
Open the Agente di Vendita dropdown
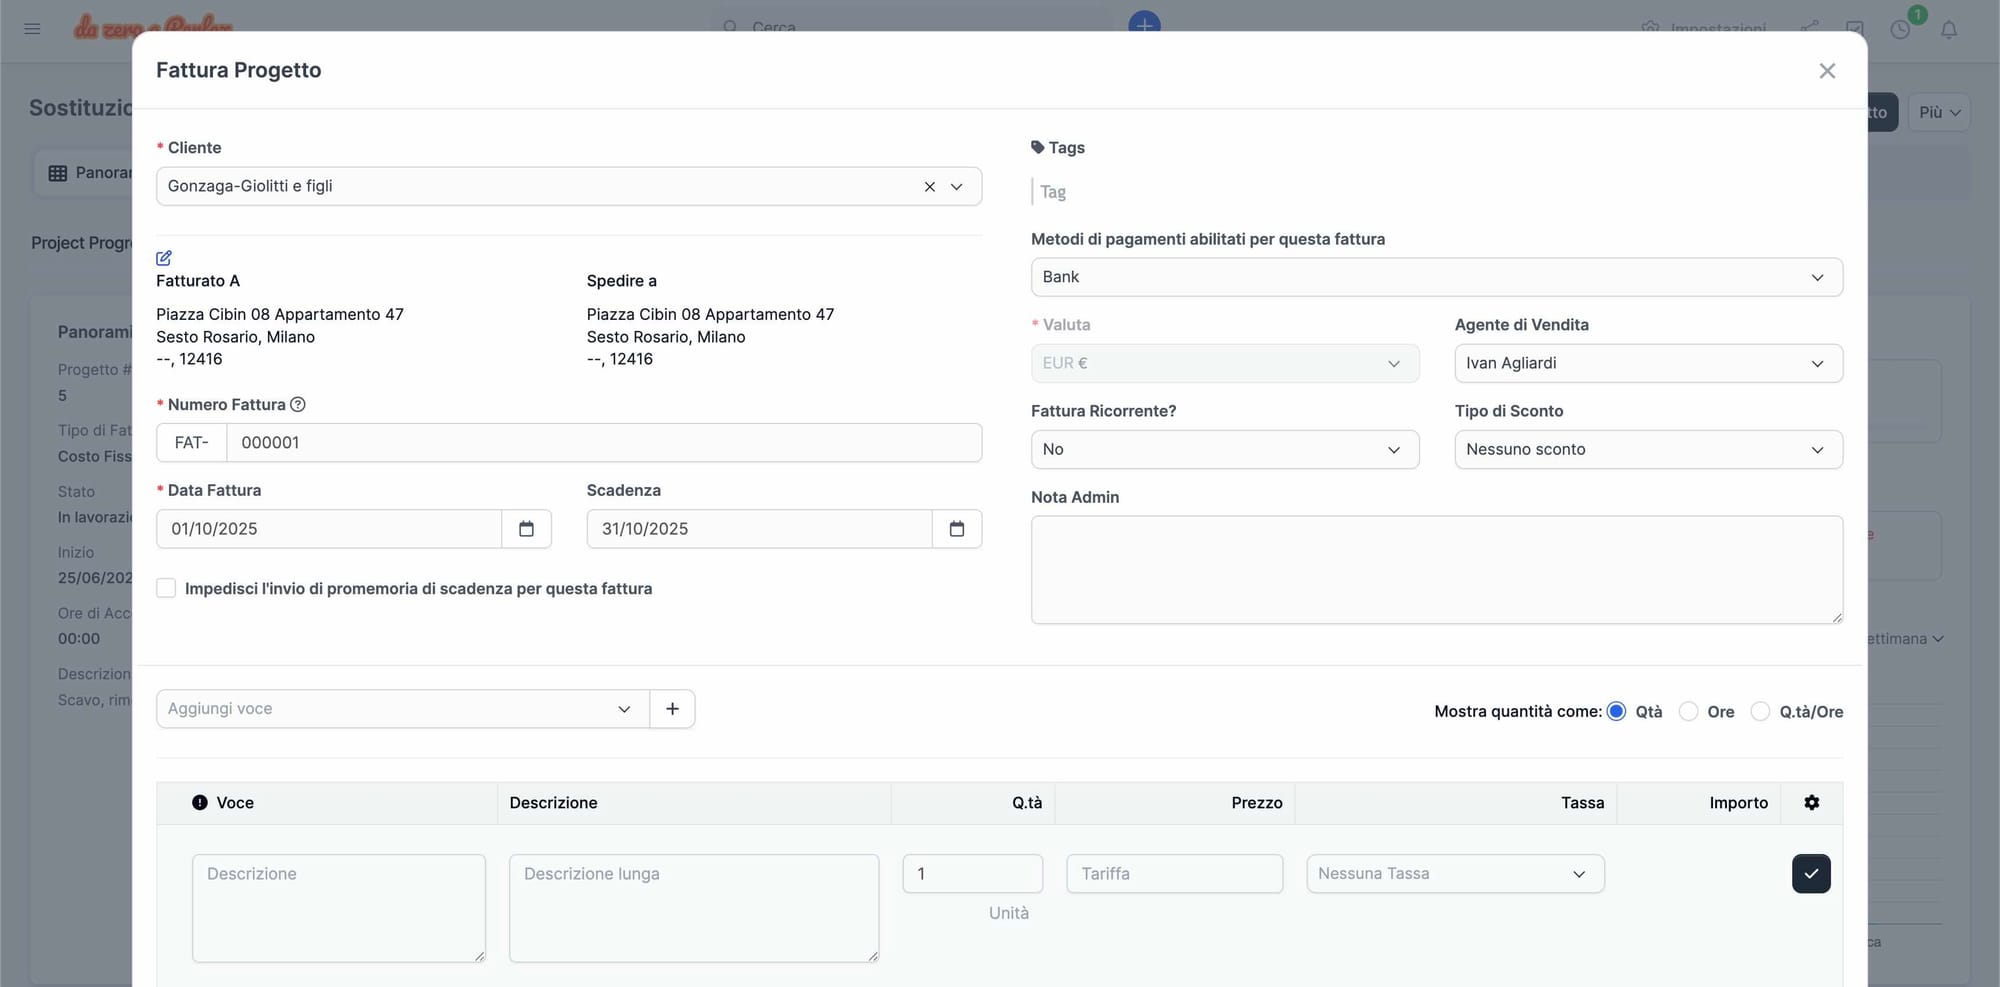(x=1647, y=363)
